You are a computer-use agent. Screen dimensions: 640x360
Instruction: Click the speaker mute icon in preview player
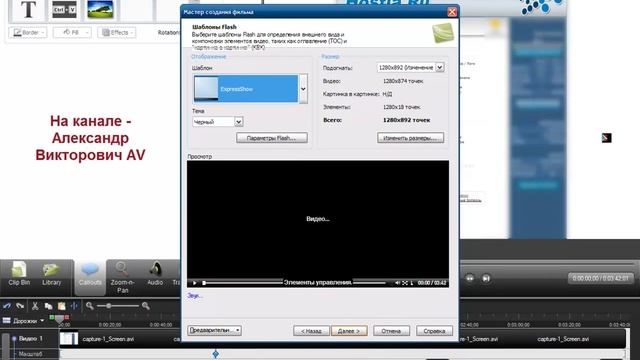pos(397,283)
